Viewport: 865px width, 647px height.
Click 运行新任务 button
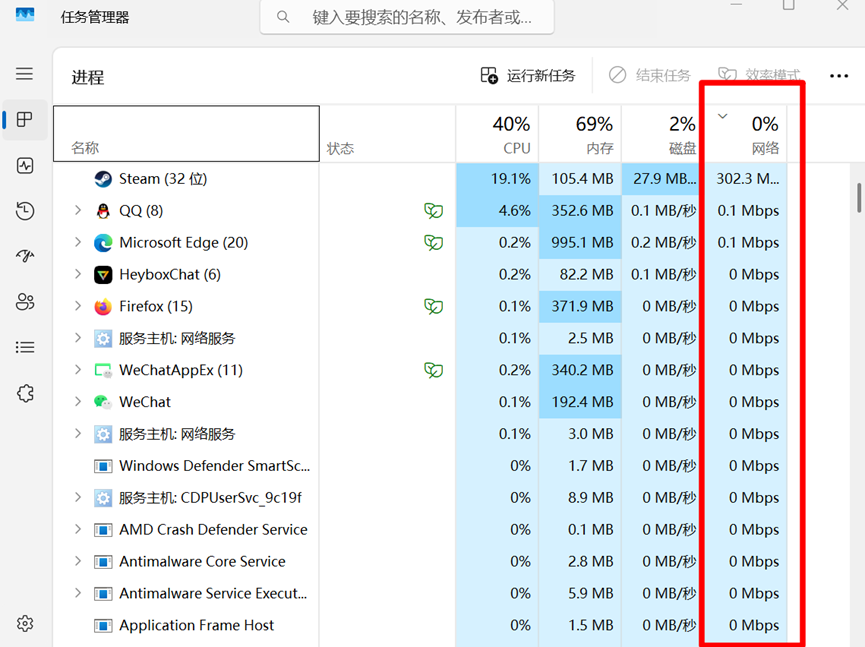click(x=528, y=75)
